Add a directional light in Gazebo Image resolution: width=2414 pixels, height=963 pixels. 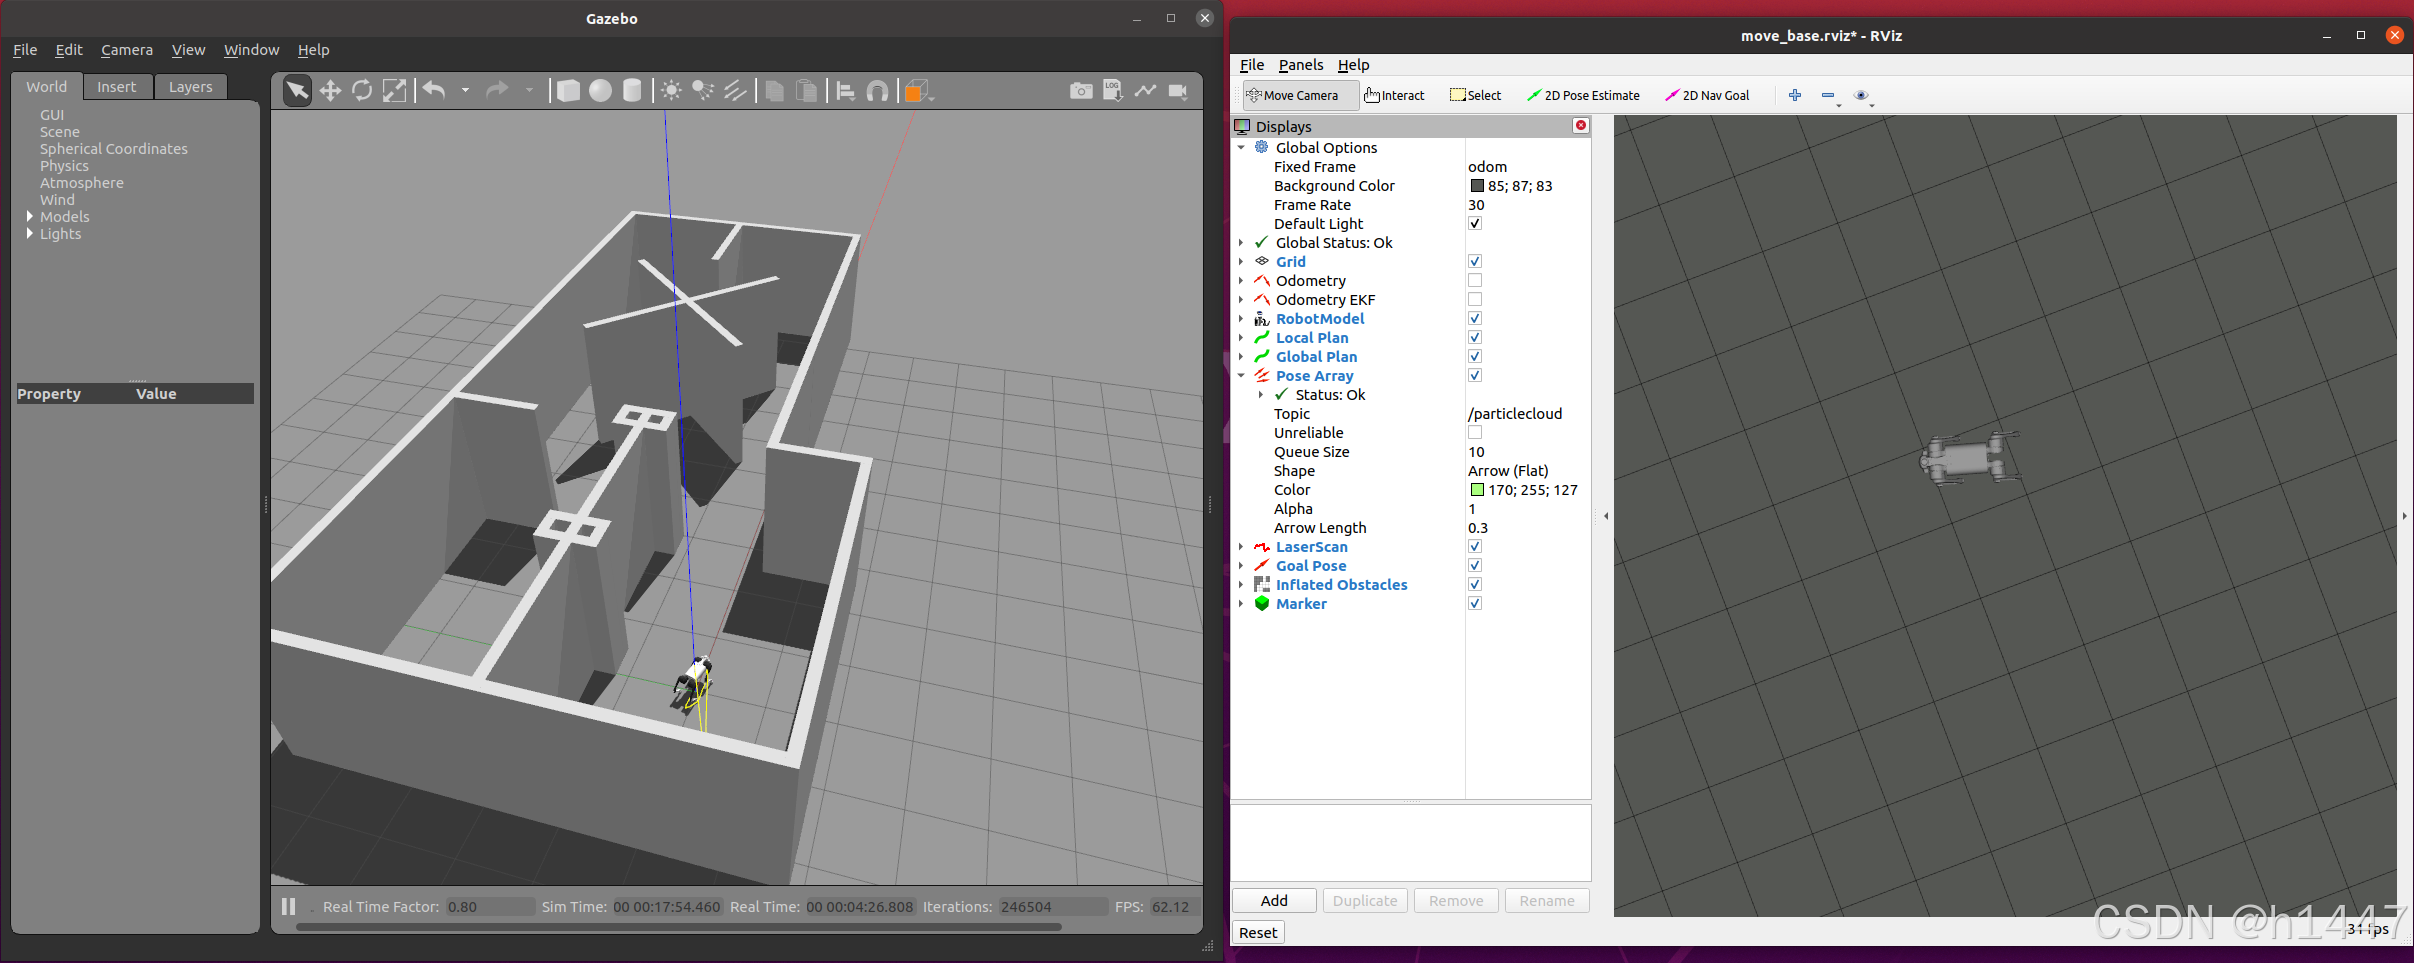(735, 91)
